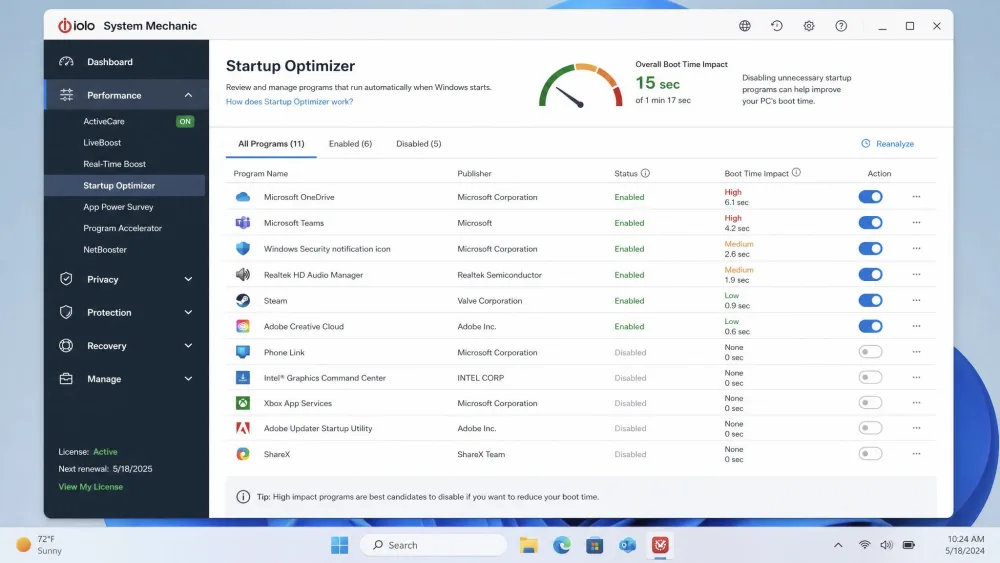Click the Adobe Creative Cloud icon
This screenshot has width=1000, height=563.
pyautogui.click(x=243, y=326)
